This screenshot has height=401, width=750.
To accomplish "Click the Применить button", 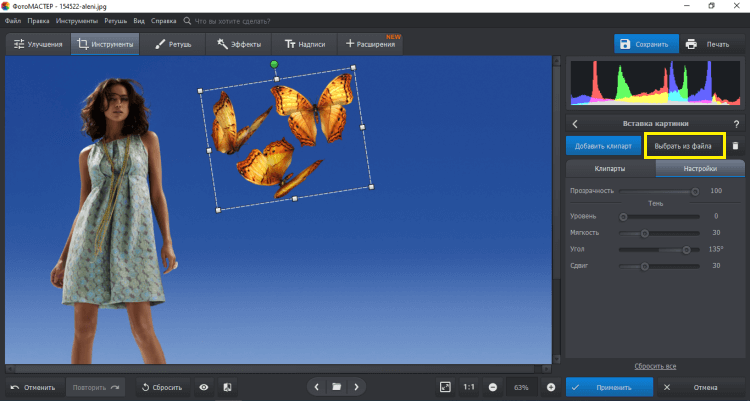I will pos(609,387).
